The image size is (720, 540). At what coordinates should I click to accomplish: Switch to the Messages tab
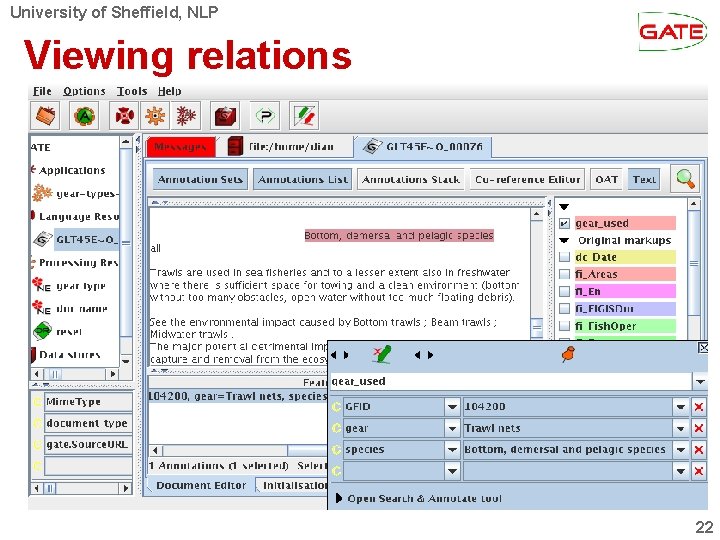coord(180,147)
